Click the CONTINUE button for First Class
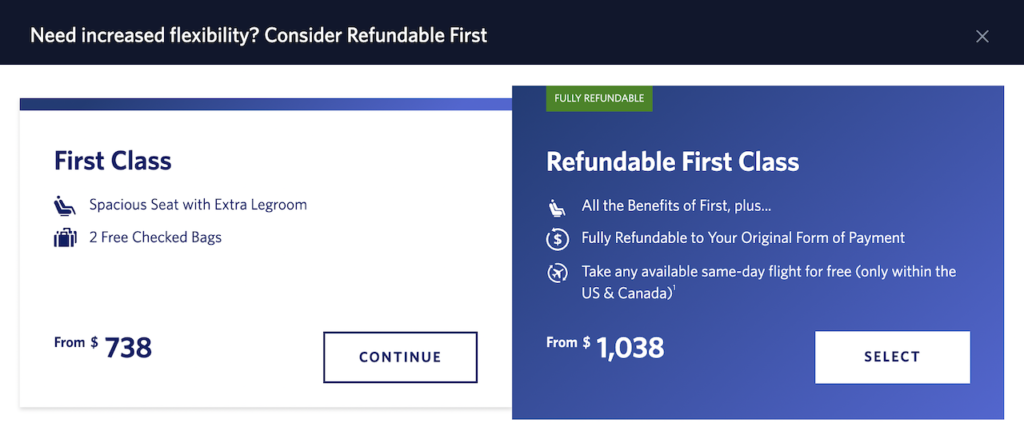Screen dimensions: 1024x443 point(400,357)
